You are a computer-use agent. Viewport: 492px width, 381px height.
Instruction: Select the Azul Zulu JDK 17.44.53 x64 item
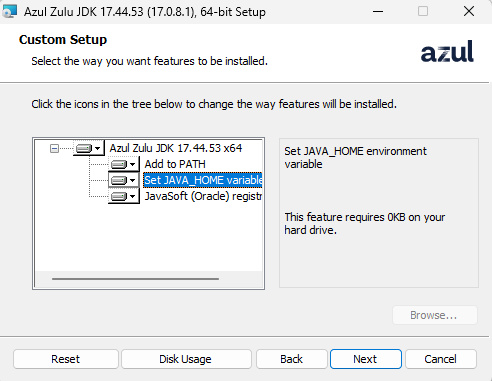pyautogui.click(x=176, y=148)
